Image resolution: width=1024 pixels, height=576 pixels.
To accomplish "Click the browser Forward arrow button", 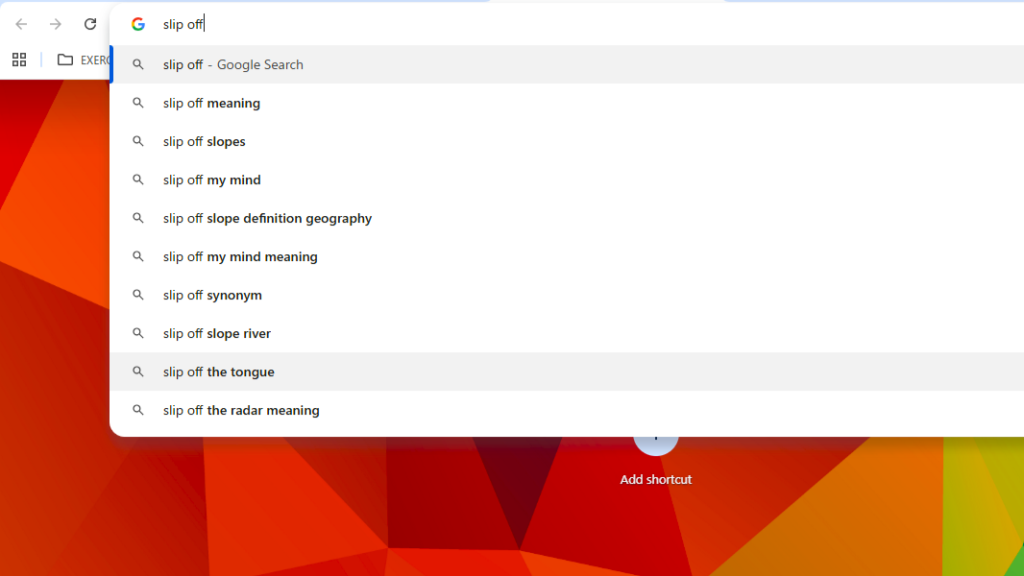I will [x=55, y=24].
